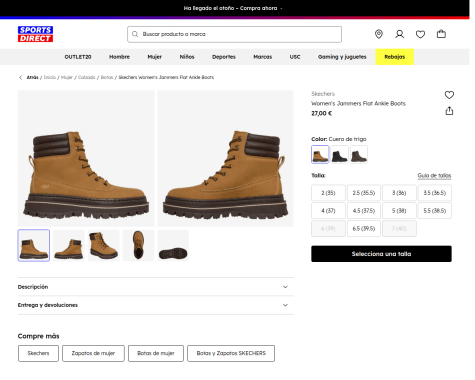The width and height of the screenshot is (475, 380).
Task: Click the Botas y Zapatos SKECHERS tag
Action: pyautogui.click(x=231, y=353)
